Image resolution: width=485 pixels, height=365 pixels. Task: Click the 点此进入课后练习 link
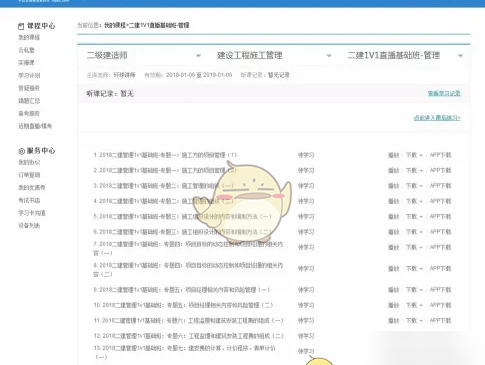(437, 118)
